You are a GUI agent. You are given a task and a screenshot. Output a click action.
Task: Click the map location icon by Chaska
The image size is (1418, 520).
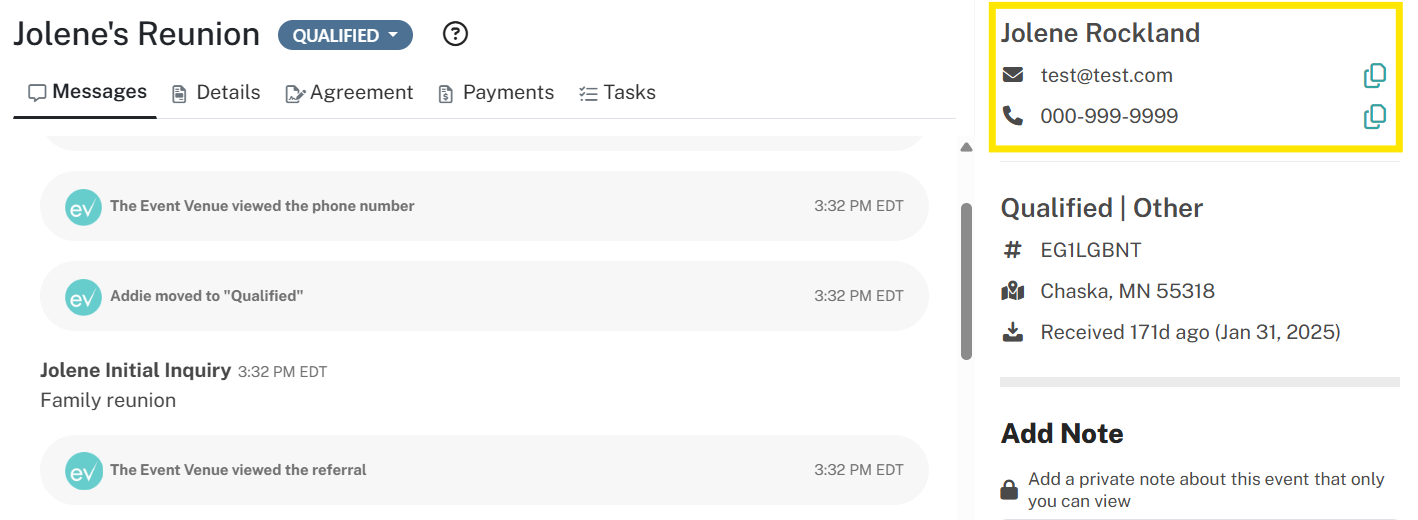(1013, 291)
